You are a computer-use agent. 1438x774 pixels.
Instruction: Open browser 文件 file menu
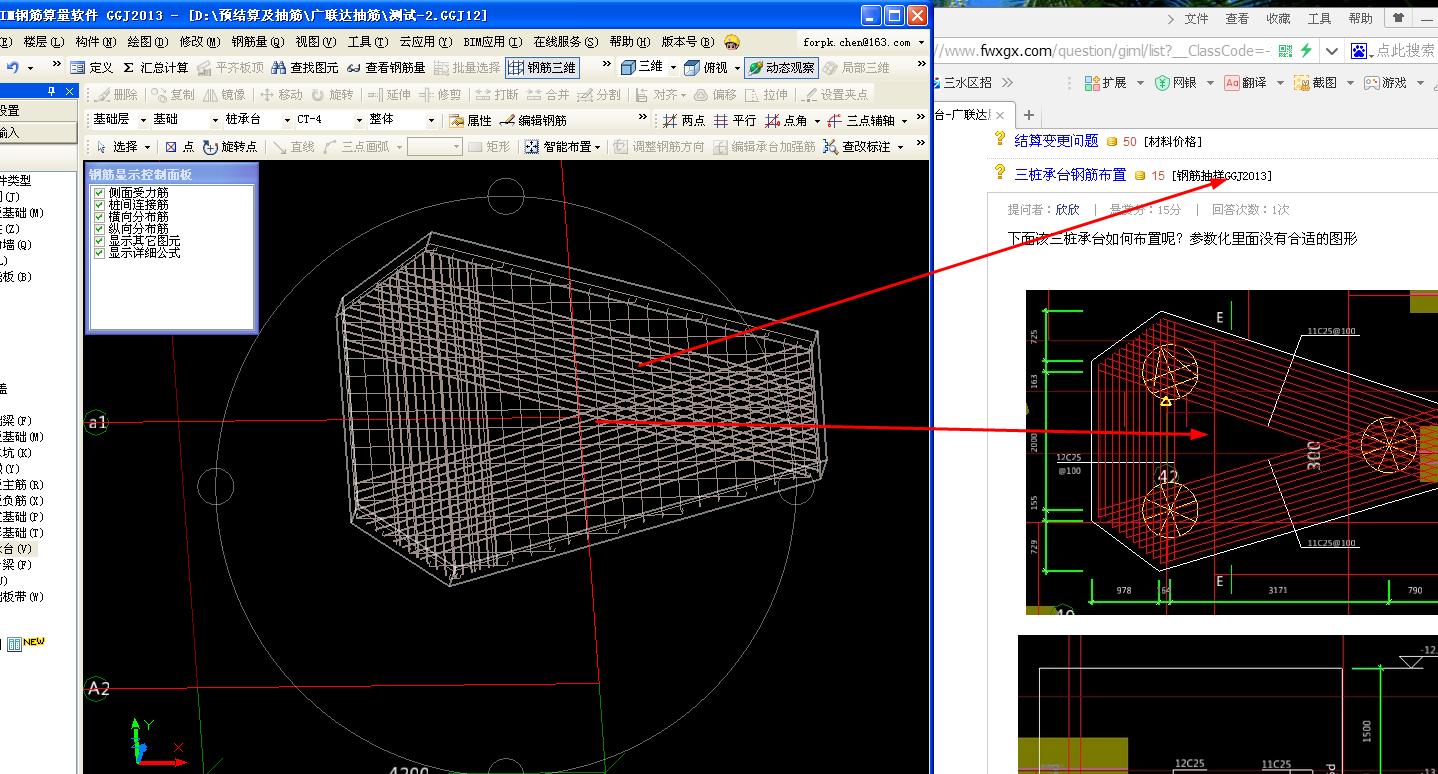[x=1196, y=18]
